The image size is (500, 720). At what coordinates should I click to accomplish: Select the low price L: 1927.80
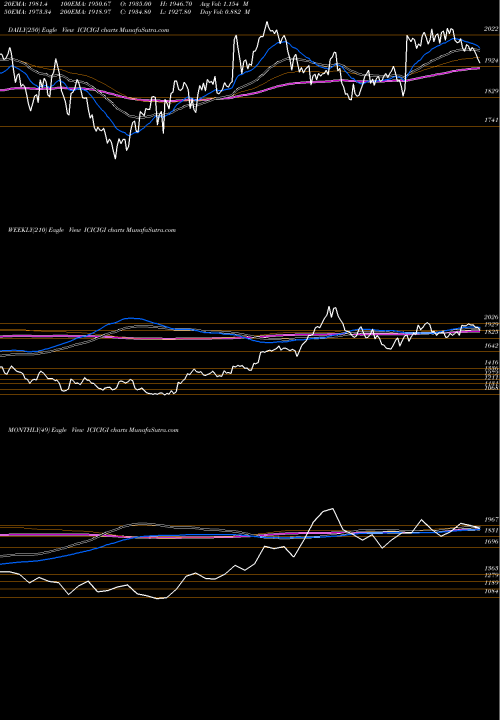pos(176,12)
